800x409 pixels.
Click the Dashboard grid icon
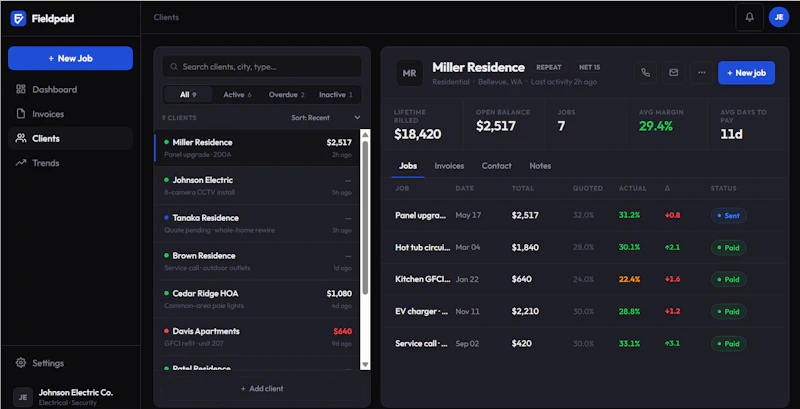coord(21,89)
